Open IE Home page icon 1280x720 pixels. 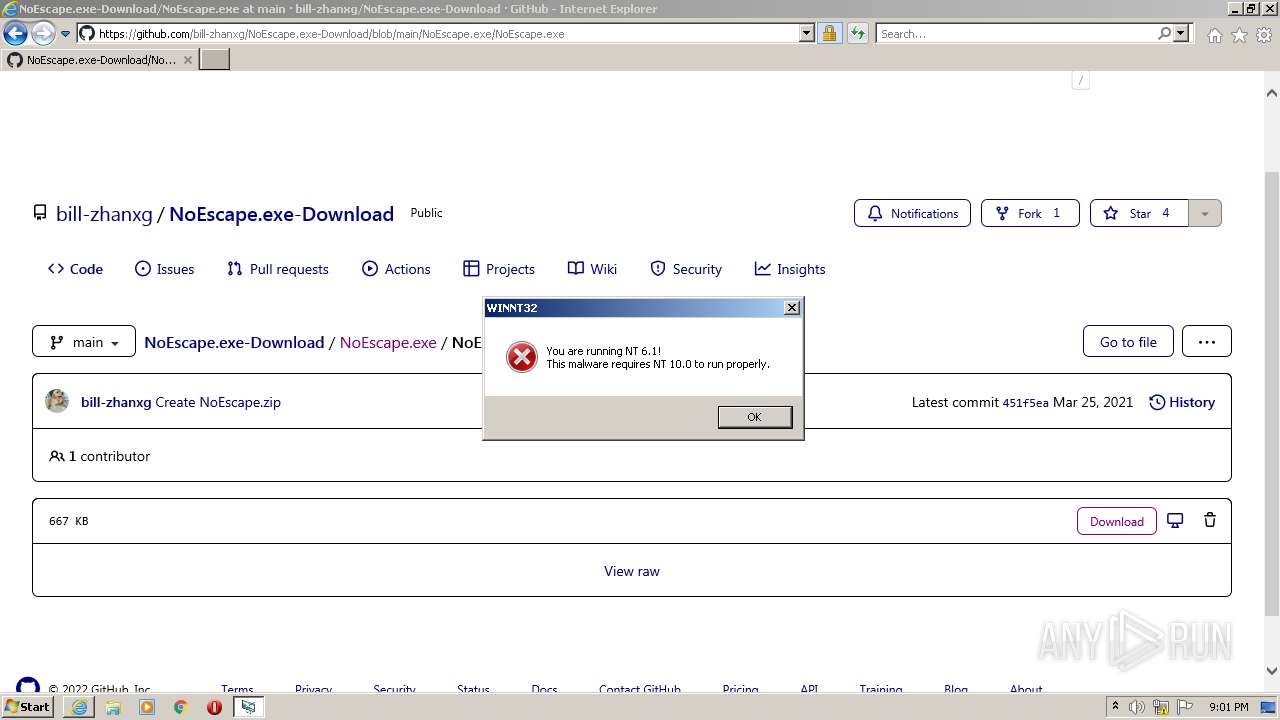(1214, 35)
